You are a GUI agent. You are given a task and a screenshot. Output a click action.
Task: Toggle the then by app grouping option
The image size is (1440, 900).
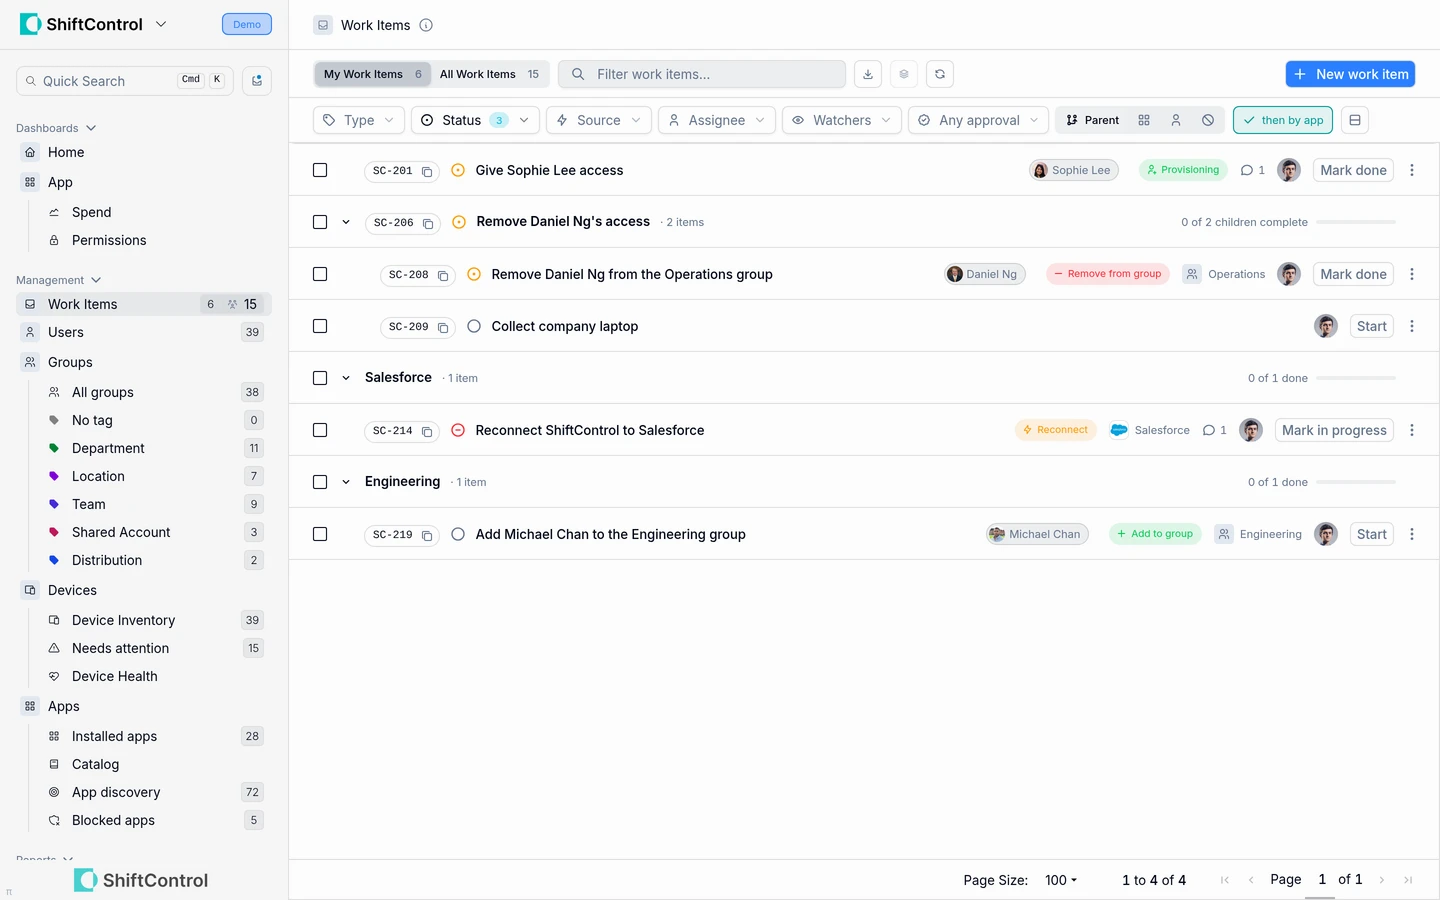(x=1283, y=120)
